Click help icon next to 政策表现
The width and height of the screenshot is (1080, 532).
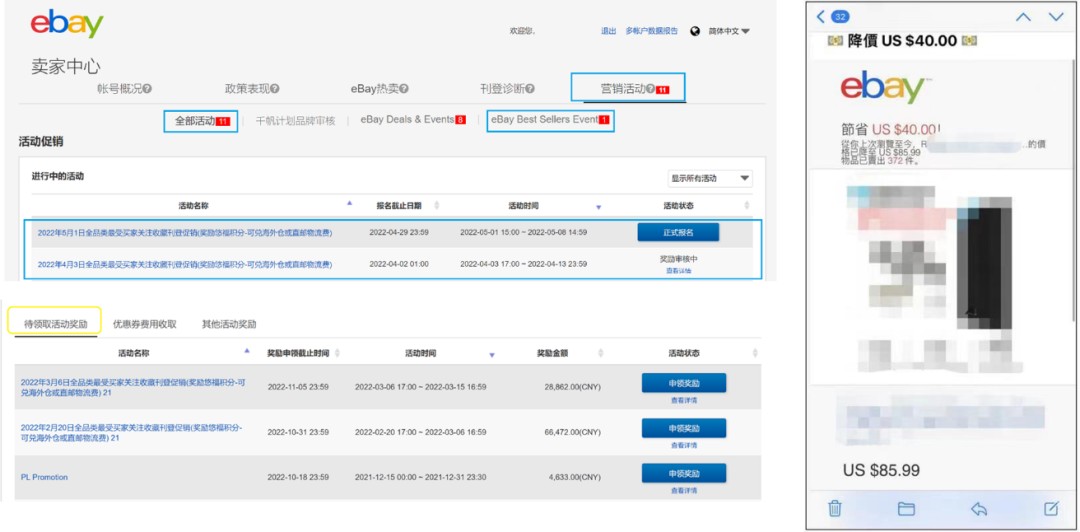[275, 89]
